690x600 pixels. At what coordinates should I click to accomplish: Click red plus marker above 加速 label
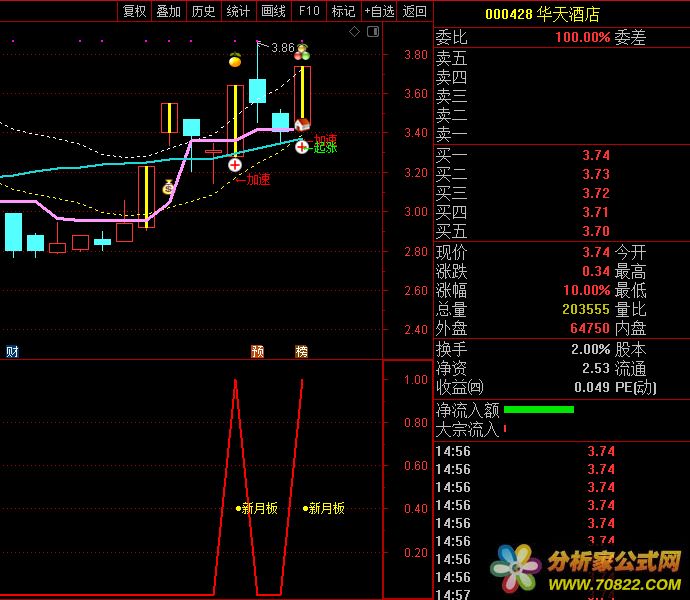click(235, 165)
